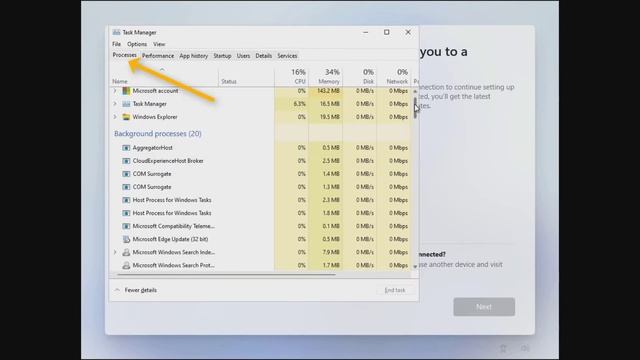Sort processes by the Name column

120,82
